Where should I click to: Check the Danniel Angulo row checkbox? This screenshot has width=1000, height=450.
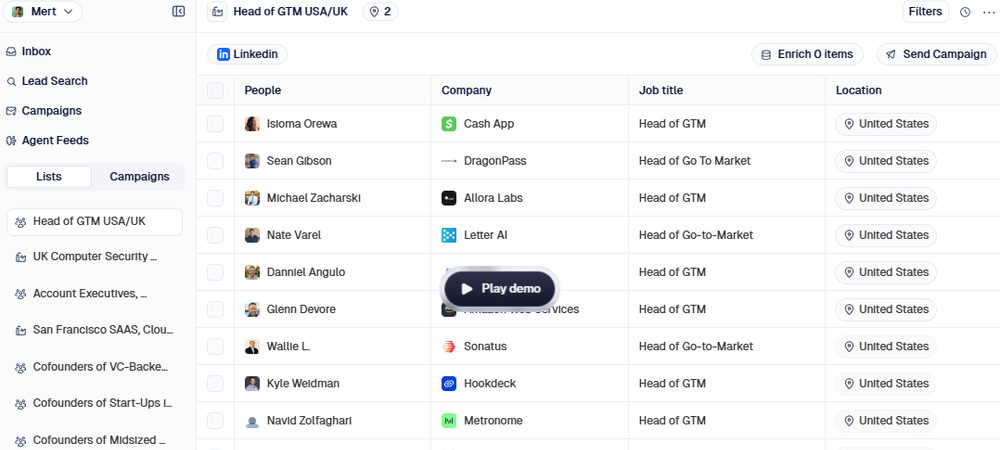216,272
